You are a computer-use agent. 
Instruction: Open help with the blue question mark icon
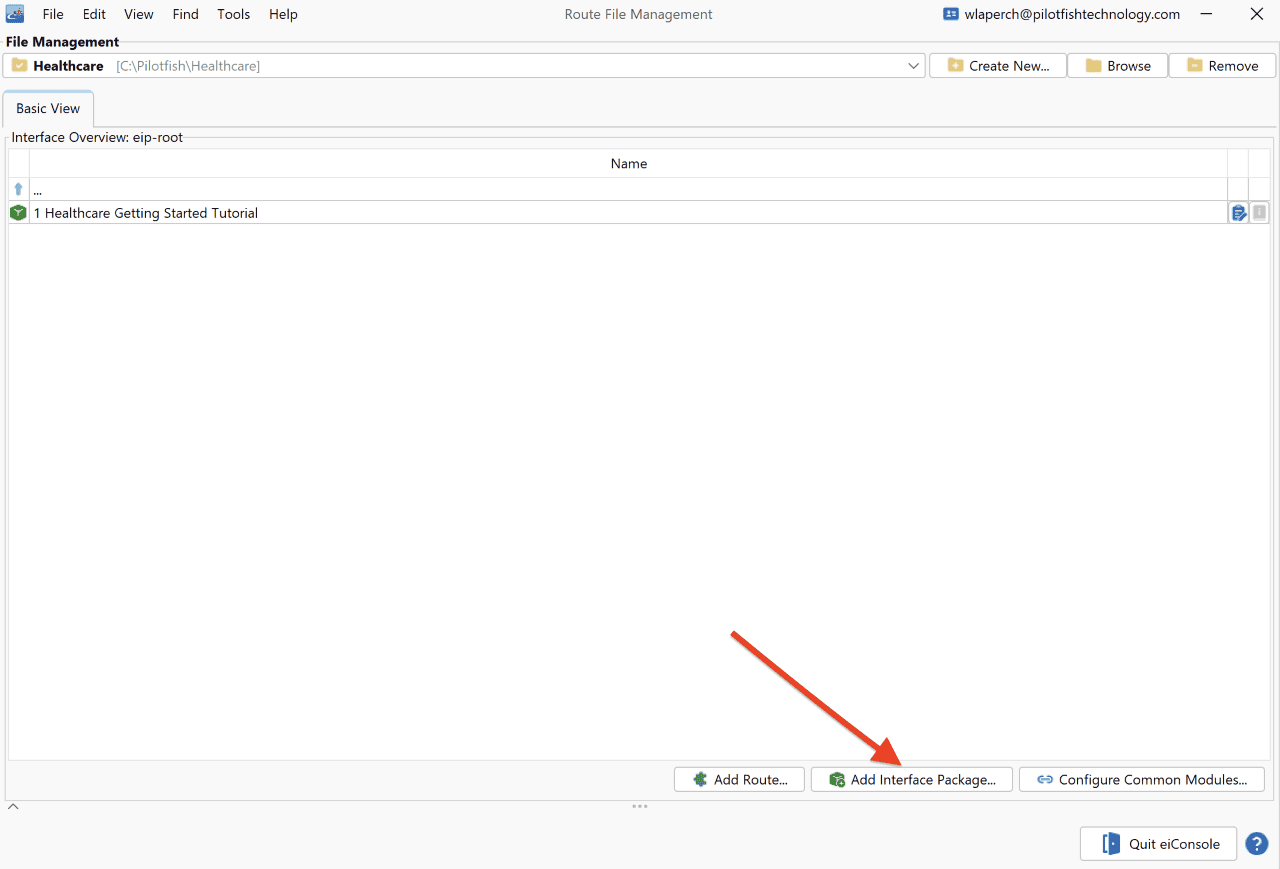tap(1257, 844)
